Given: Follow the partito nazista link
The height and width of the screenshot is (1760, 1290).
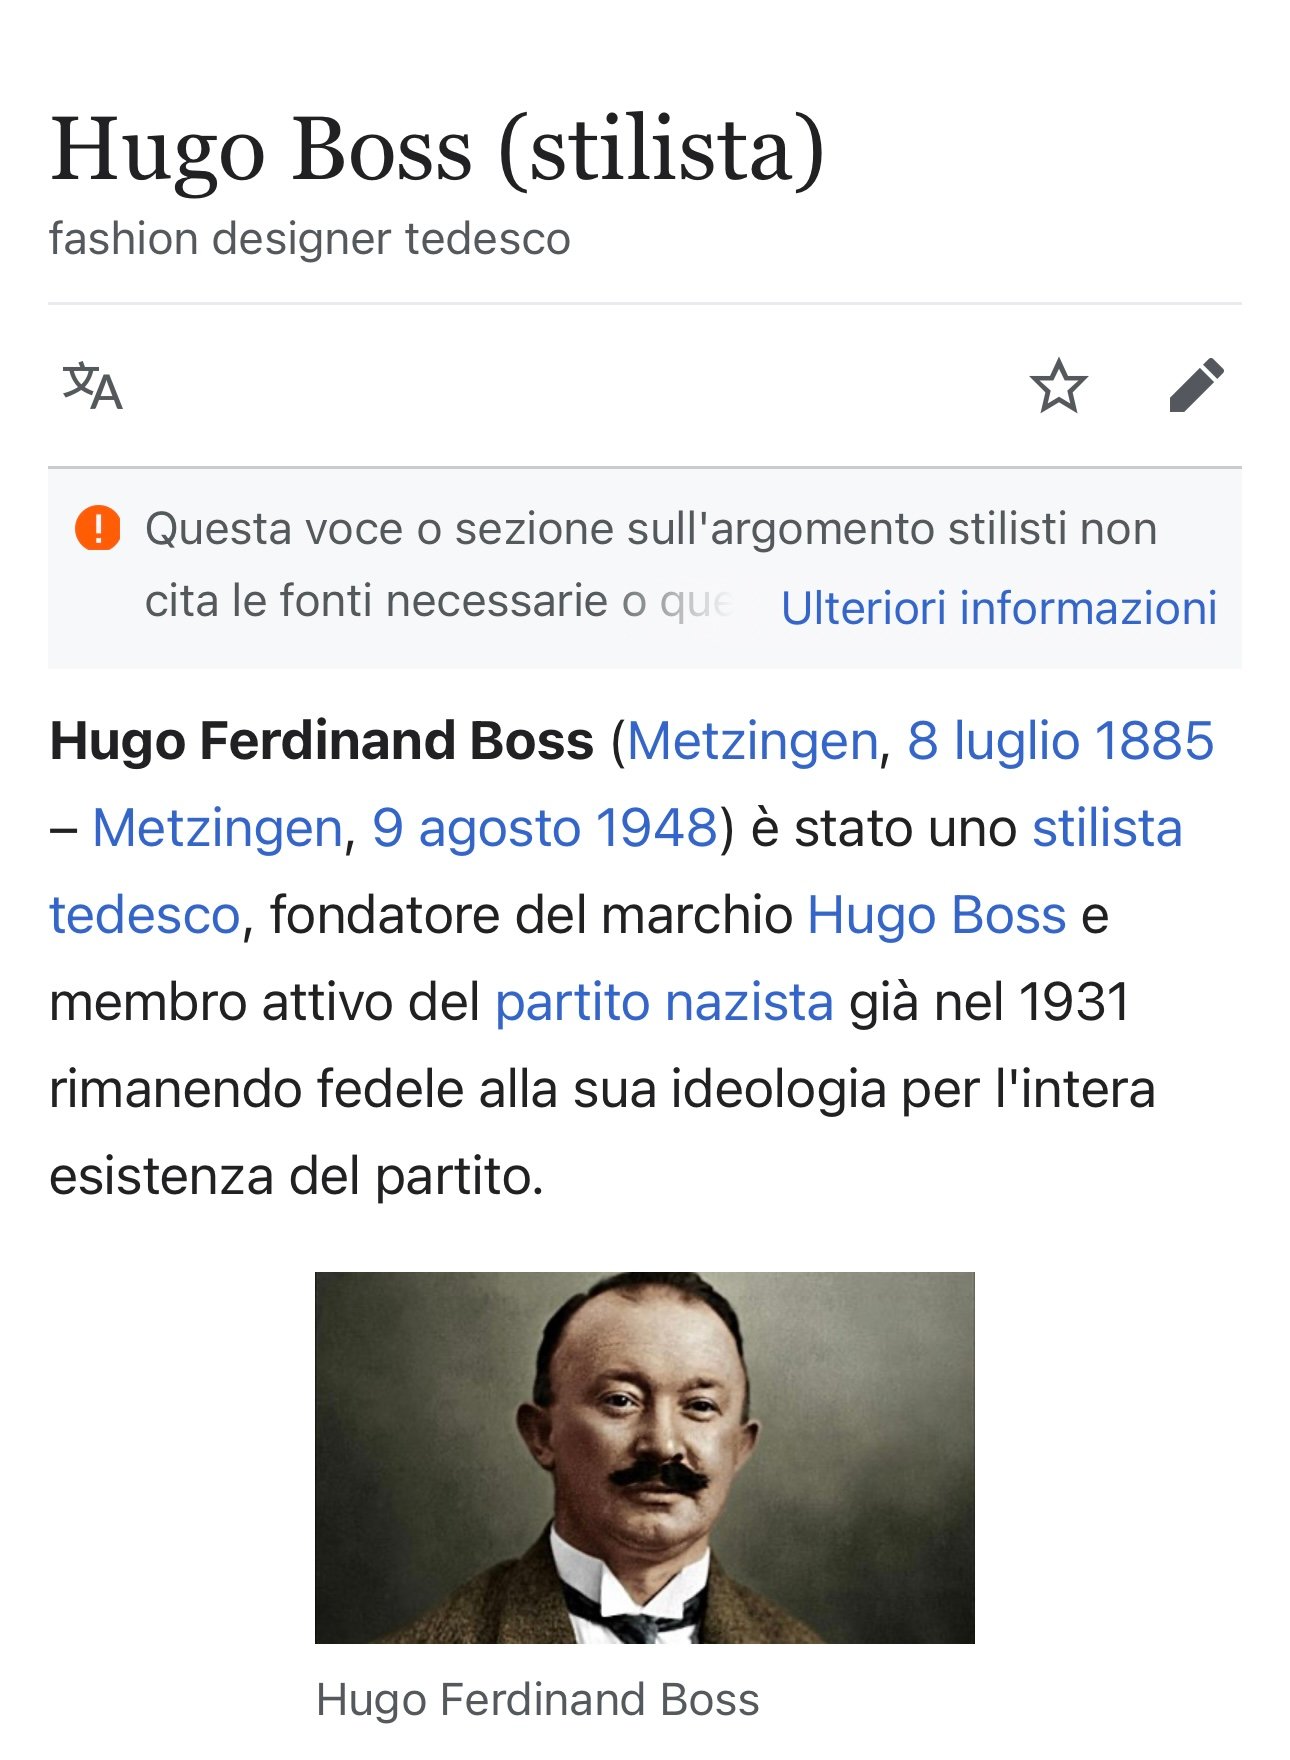Looking at the screenshot, I should tap(664, 1002).
